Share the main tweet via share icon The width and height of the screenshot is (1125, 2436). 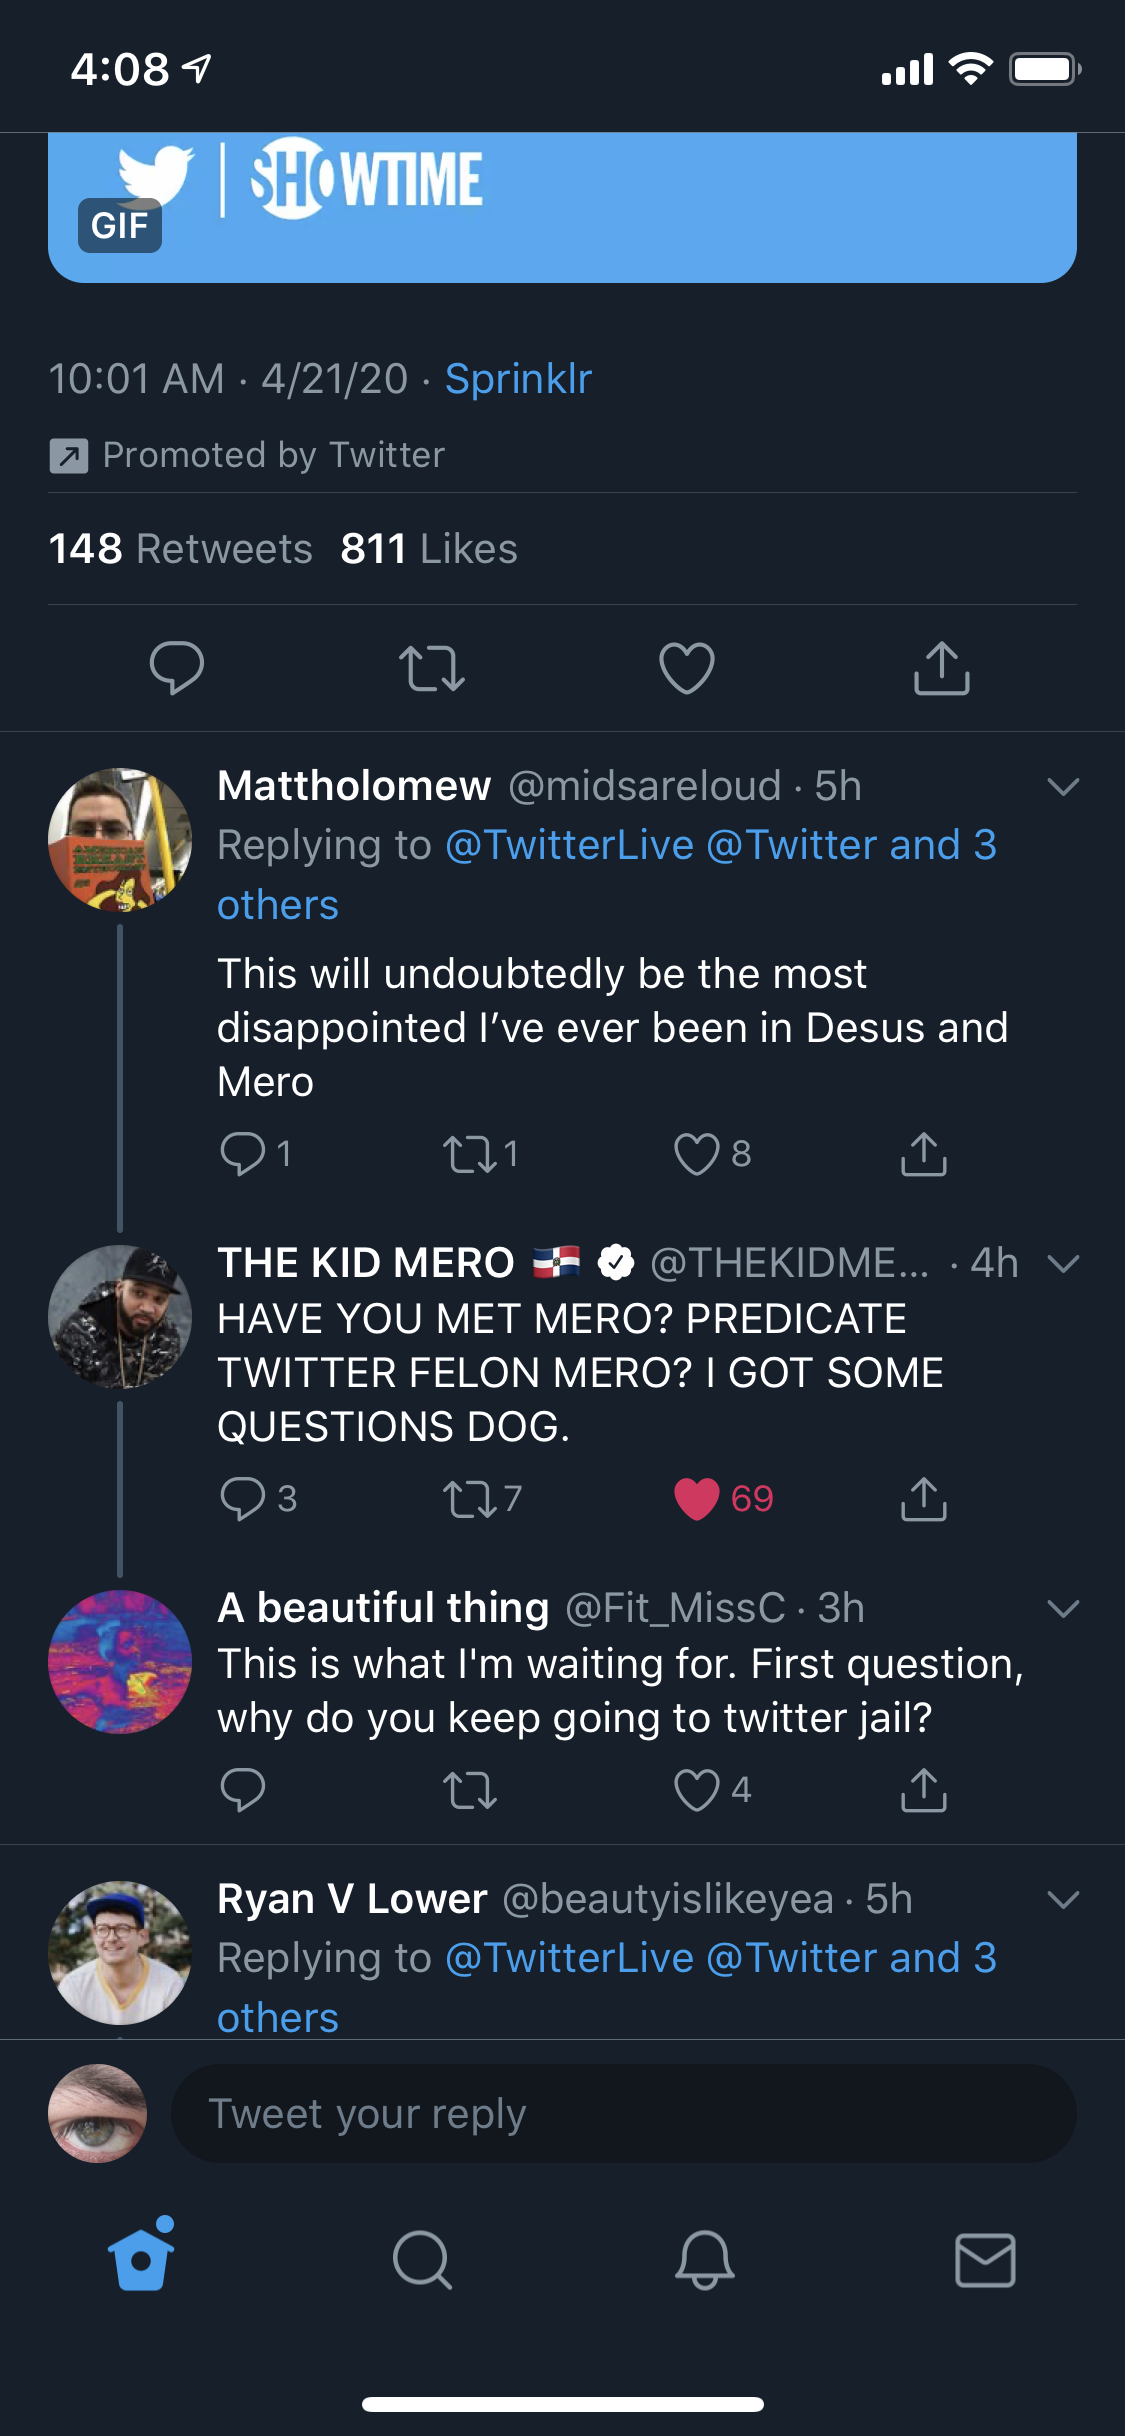(x=941, y=668)
